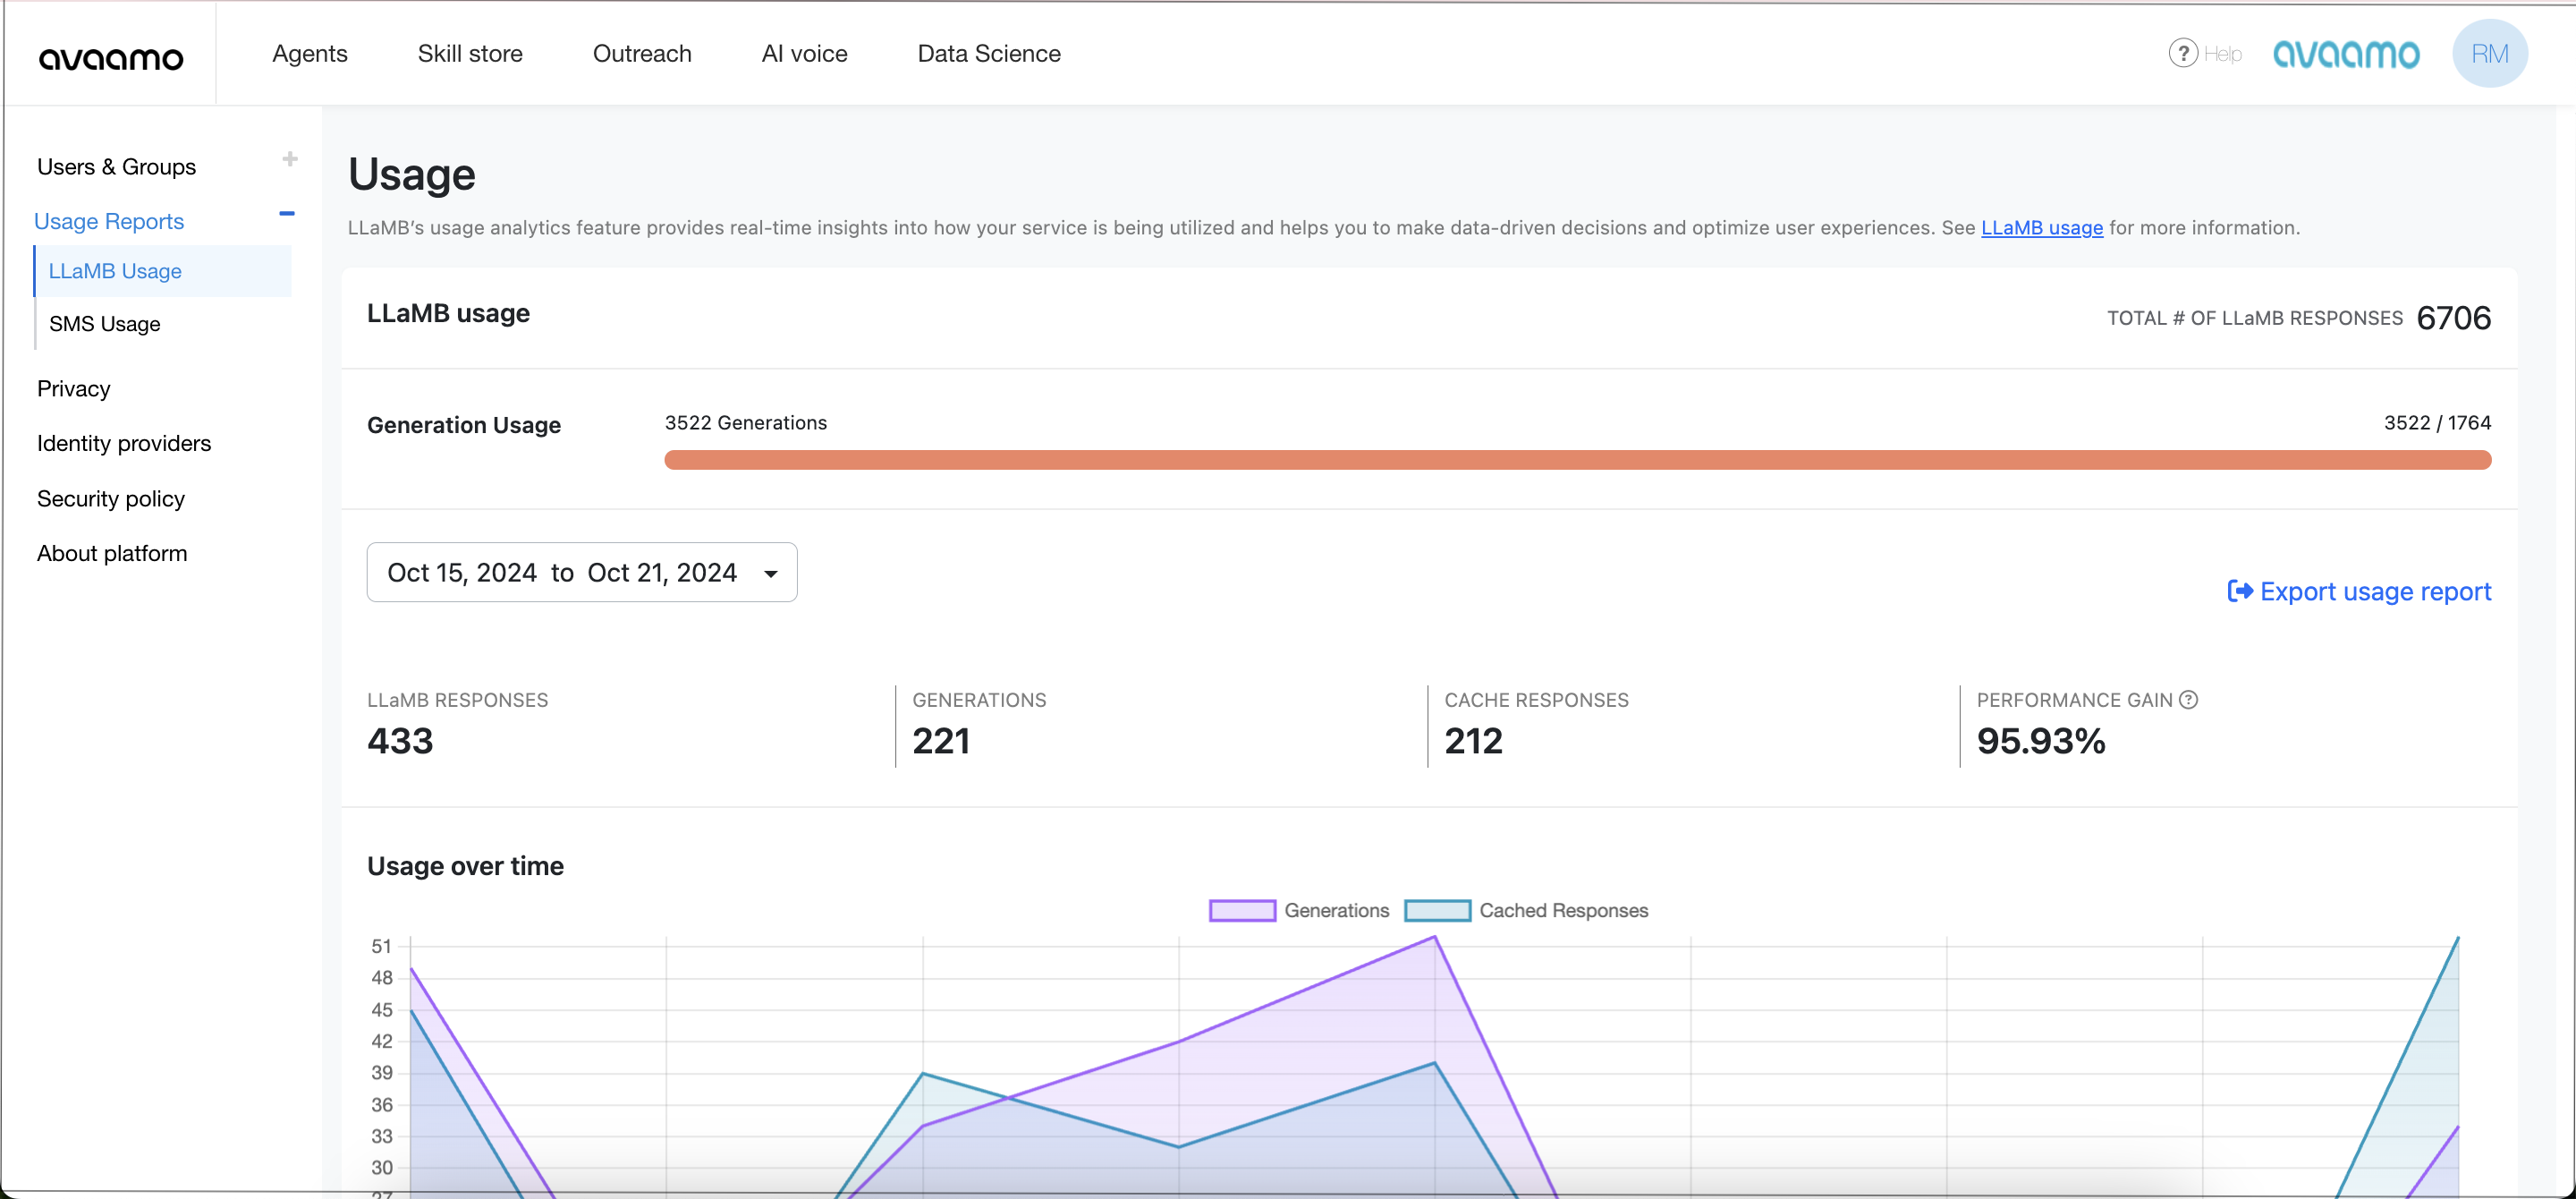The height and width of the screenshot is (1199, 2576).
Task: Open Data Science section
Action: 988,54
